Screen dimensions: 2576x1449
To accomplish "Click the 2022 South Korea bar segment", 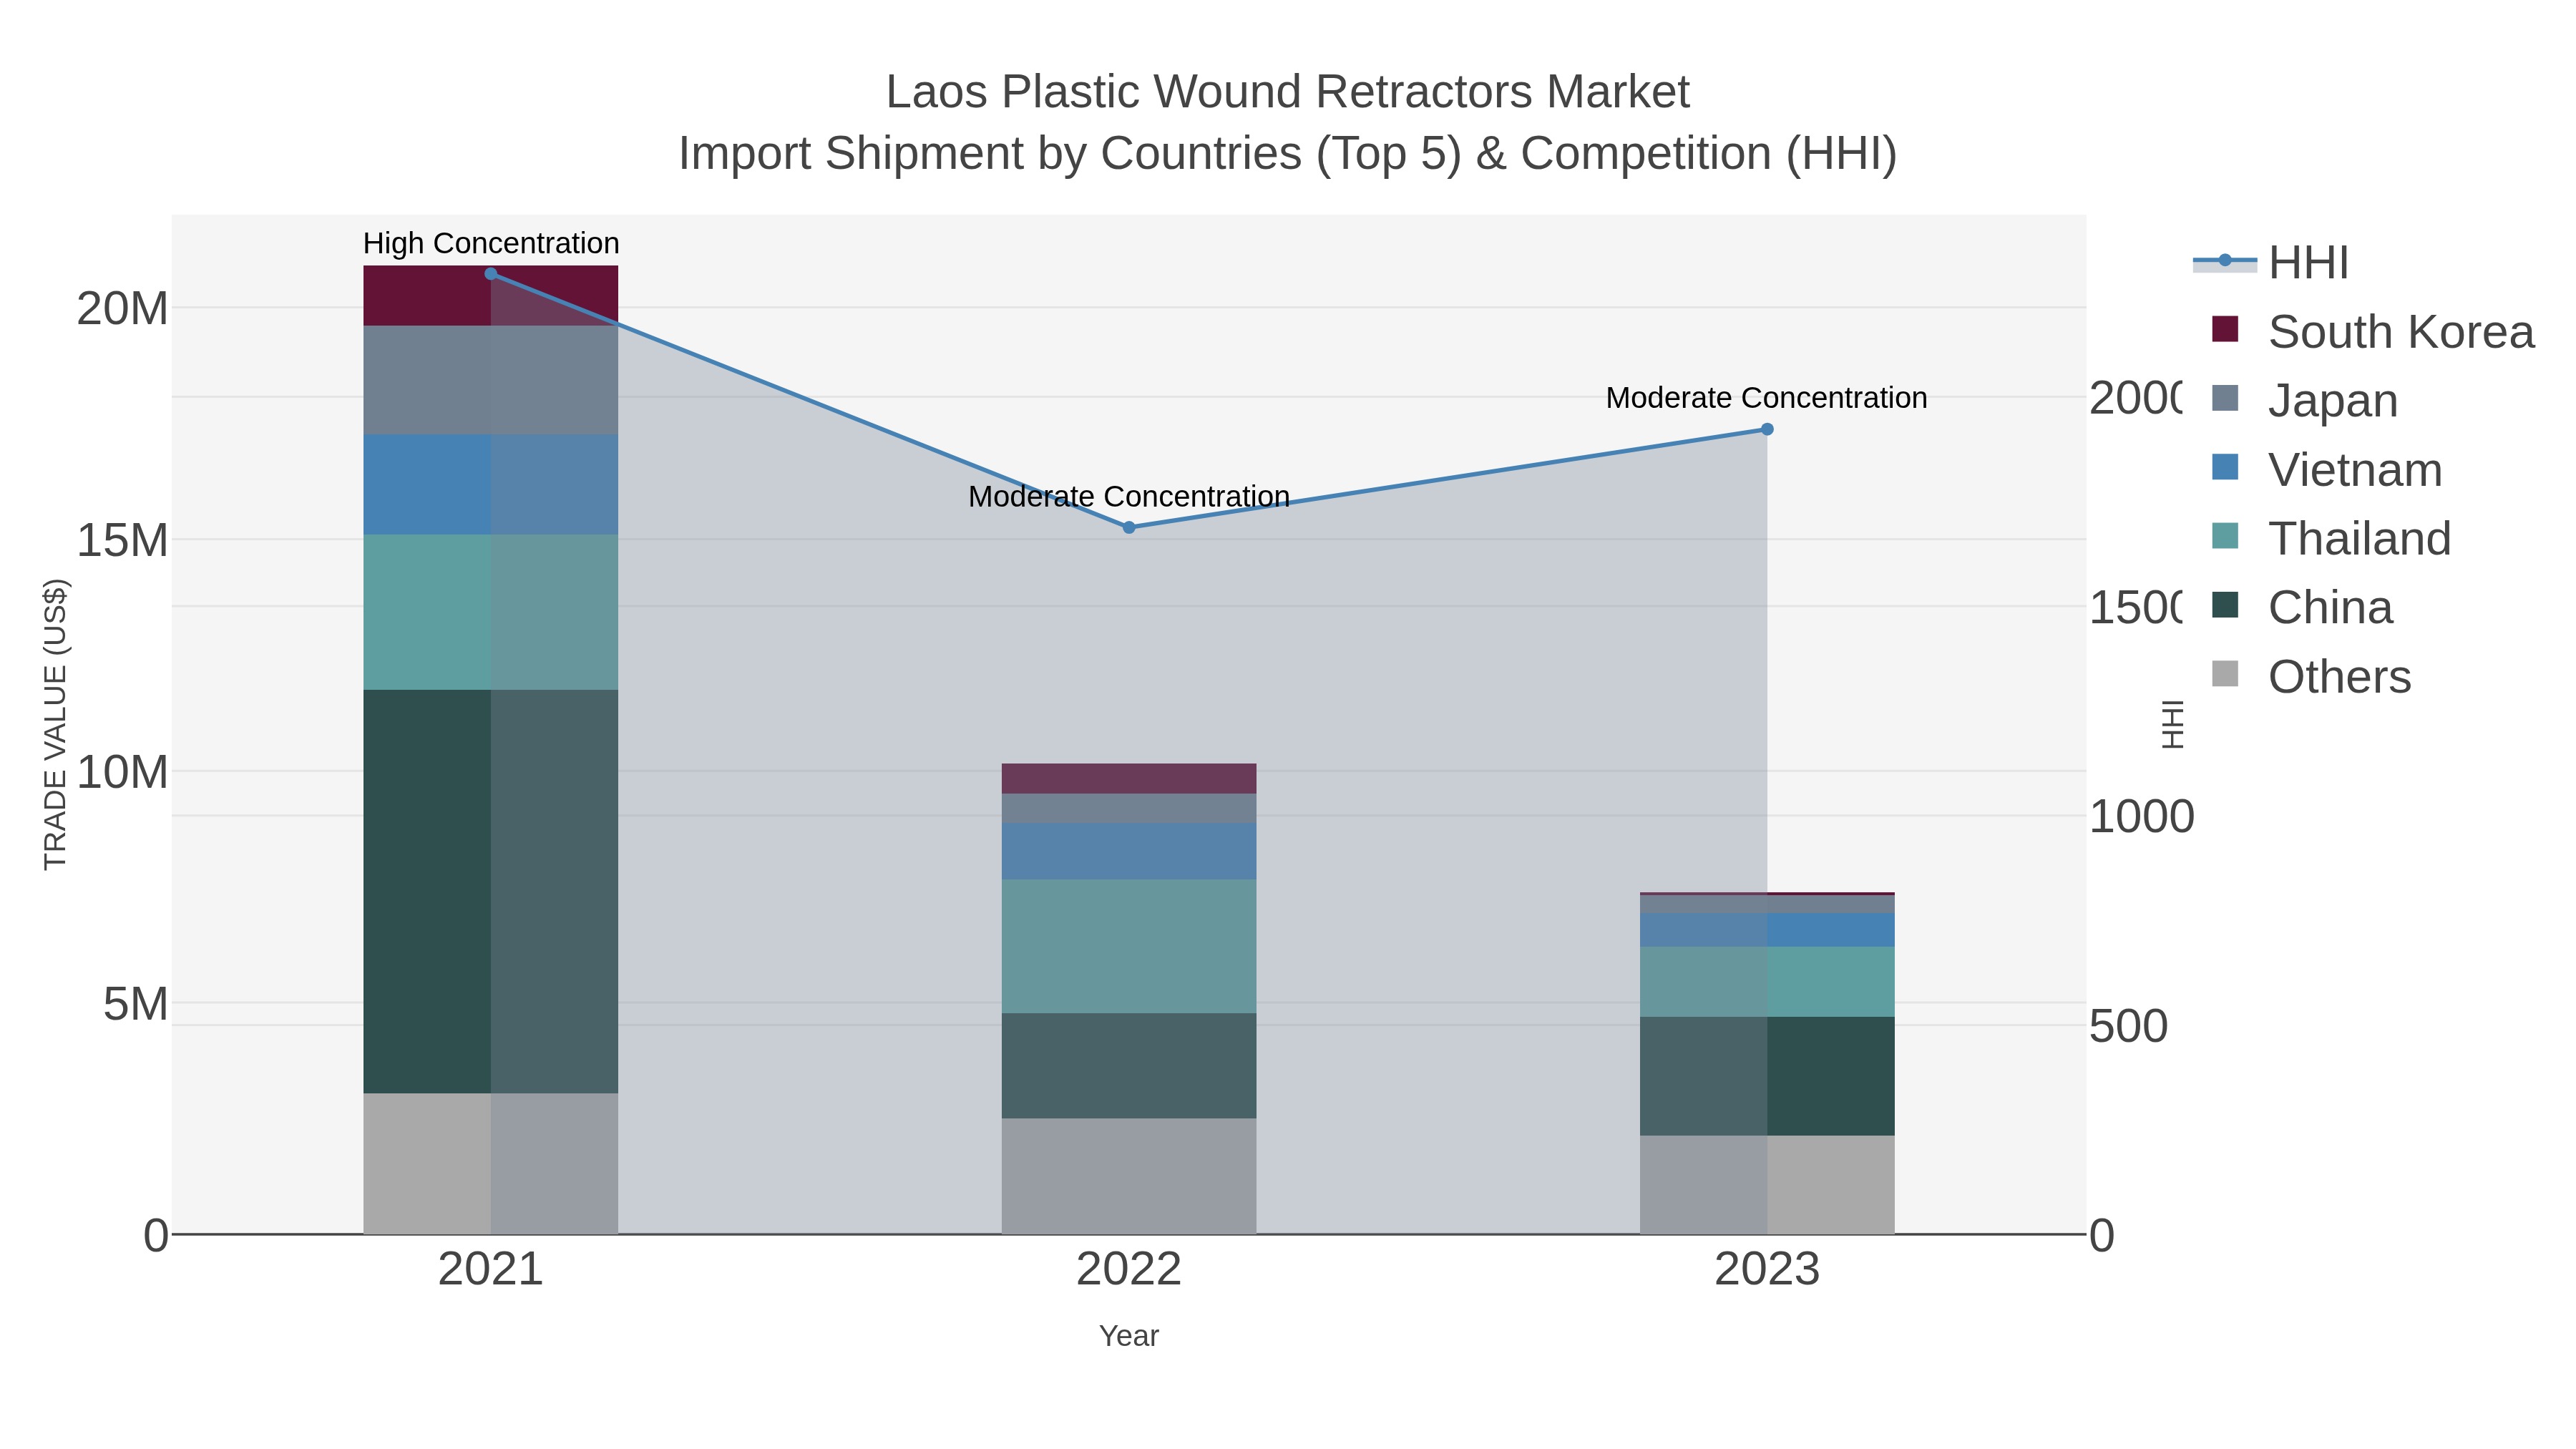I will coord(1129,779).
